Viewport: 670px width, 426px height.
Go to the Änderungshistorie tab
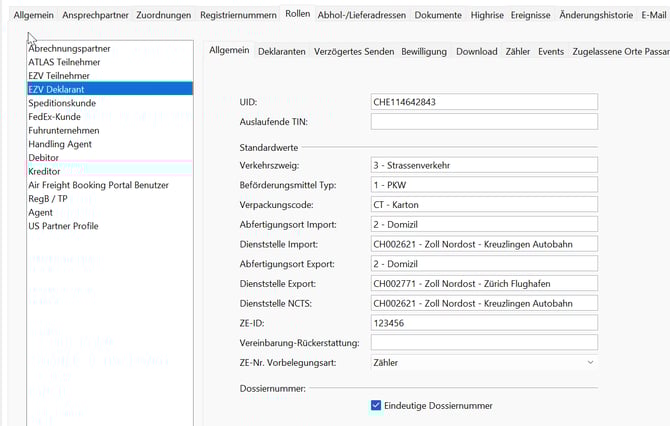coord(596,15)
